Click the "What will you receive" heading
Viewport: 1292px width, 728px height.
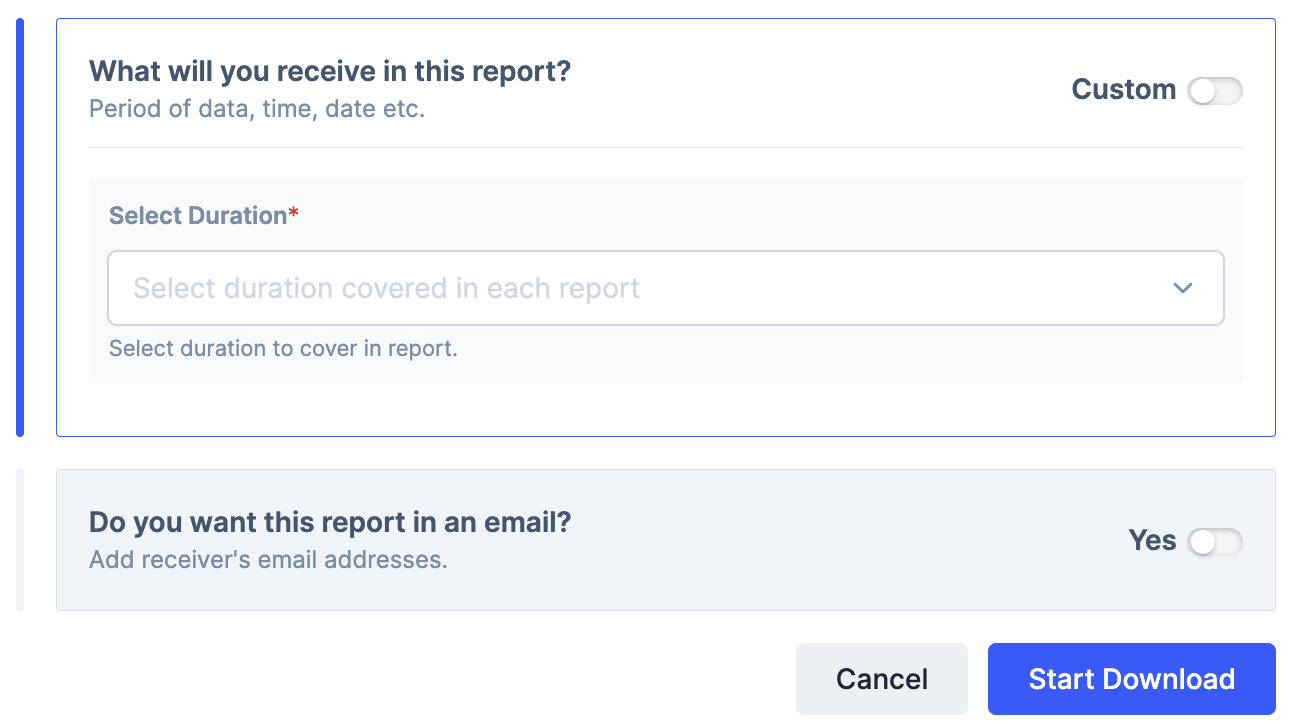pyautogui.click(x=329, y=72)
